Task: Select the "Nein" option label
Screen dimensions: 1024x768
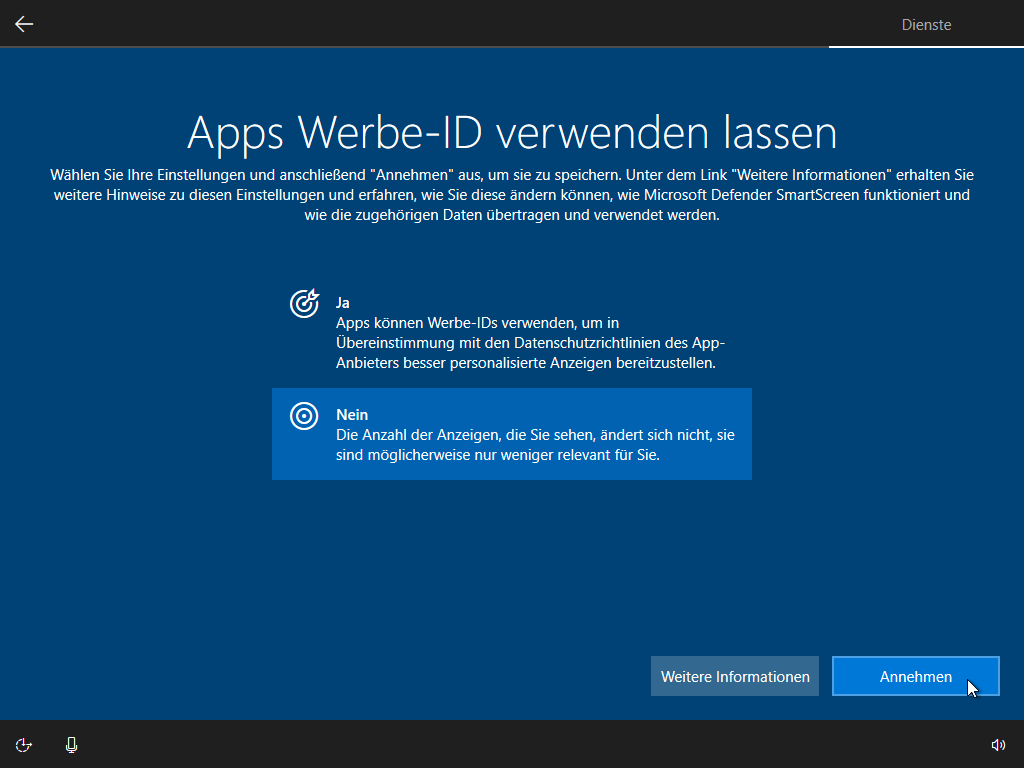Action: [352, 414]
